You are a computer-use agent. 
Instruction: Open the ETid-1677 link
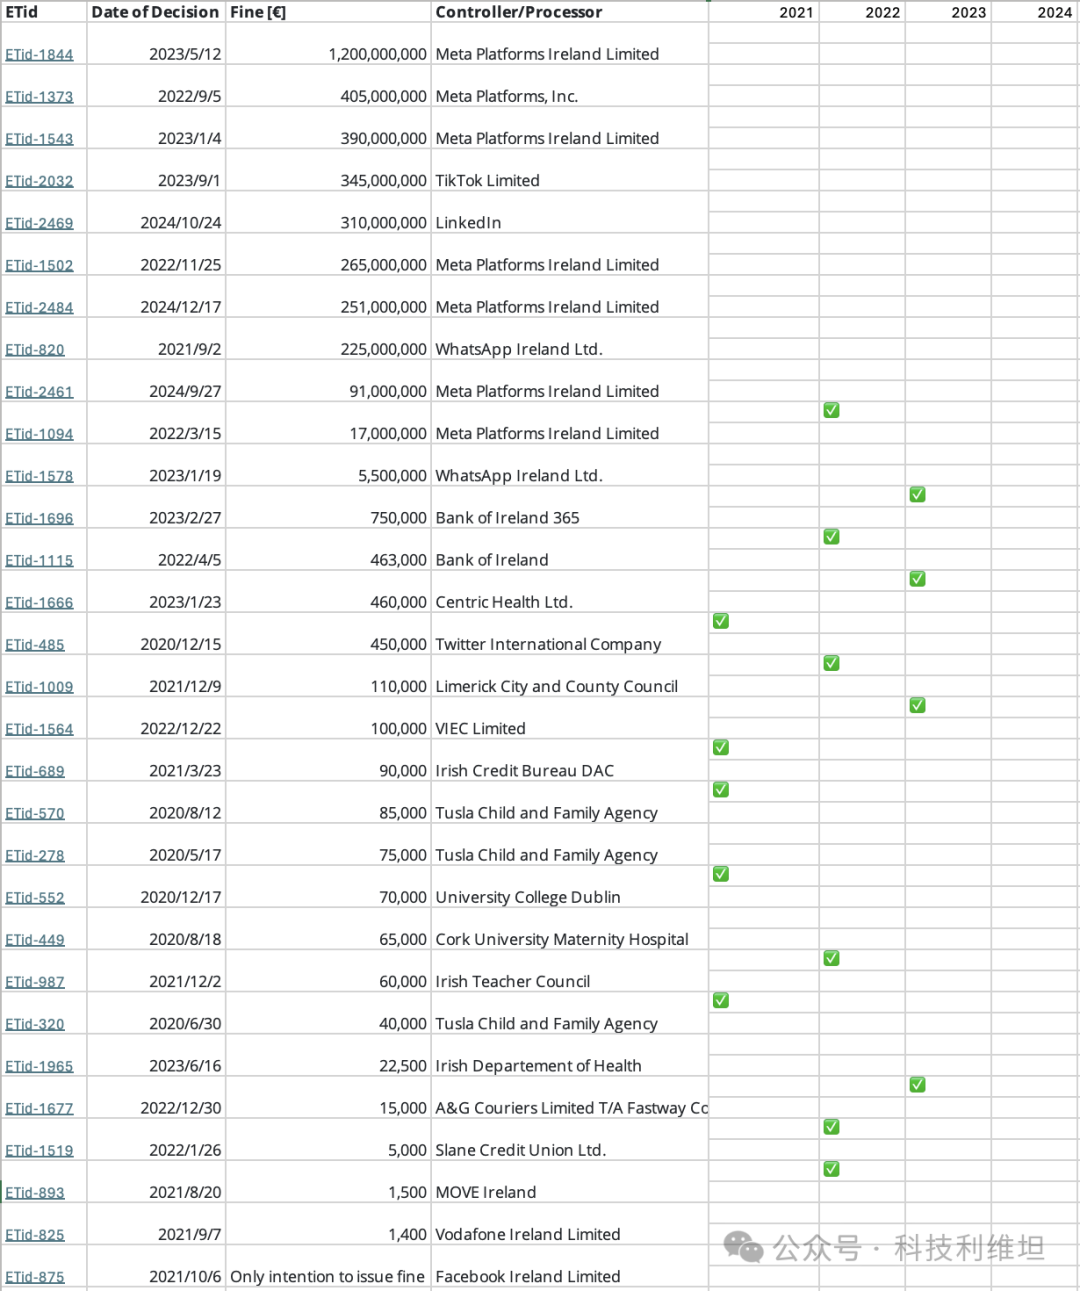(39, 1108)
